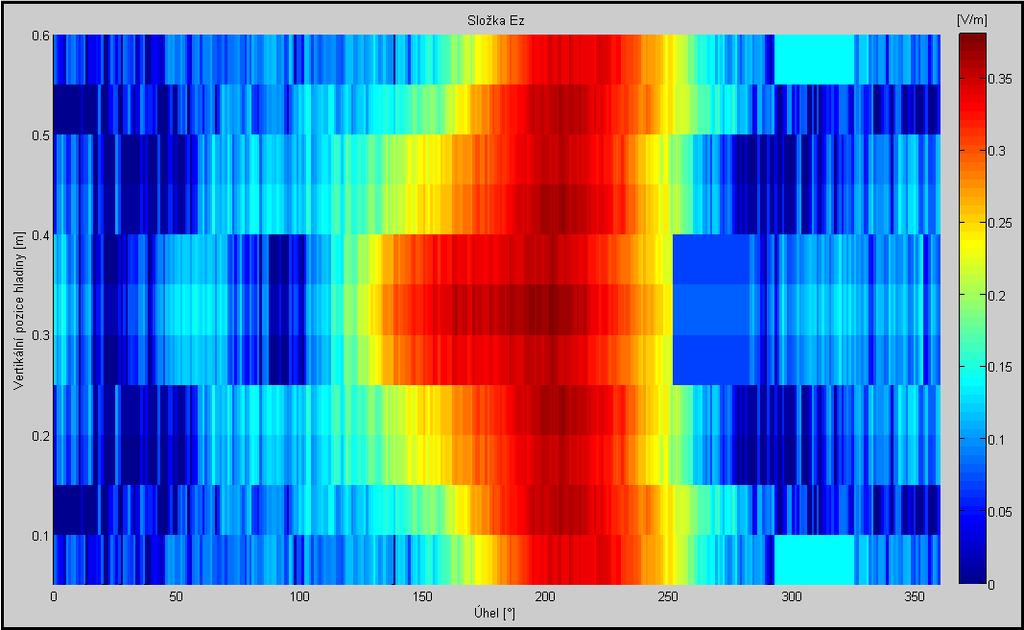Click the colorbar tick label '0.2'
The image size is (1024, 630).
(x=997, y=296)
